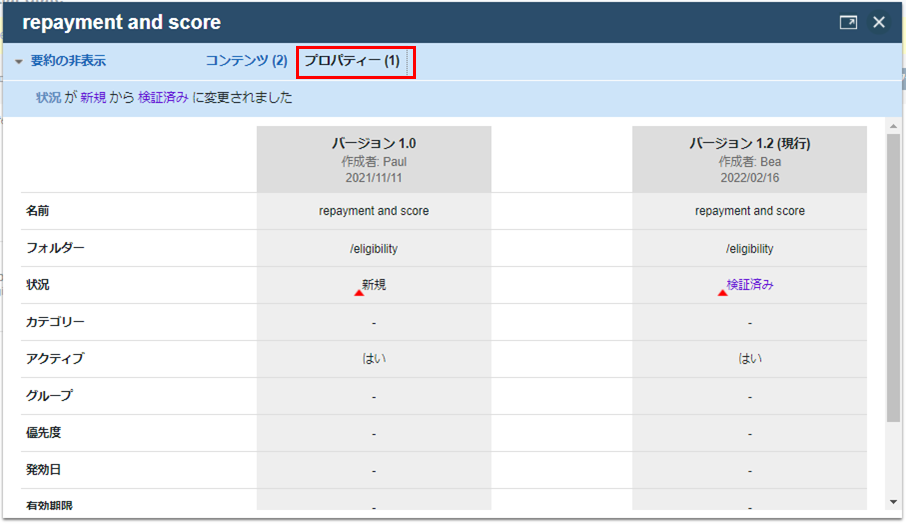906x525 pixels.
Task: Click 作成者: Bea text
Action: click(749, 162)
